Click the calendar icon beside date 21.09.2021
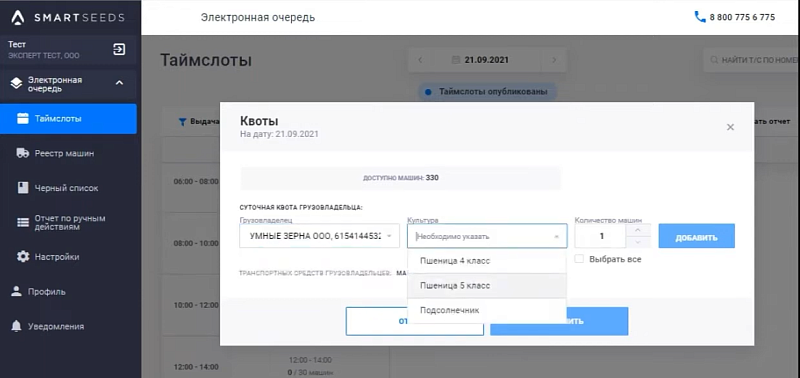The width and height of the screenshot is (800, 378). (x=456, y=60)
